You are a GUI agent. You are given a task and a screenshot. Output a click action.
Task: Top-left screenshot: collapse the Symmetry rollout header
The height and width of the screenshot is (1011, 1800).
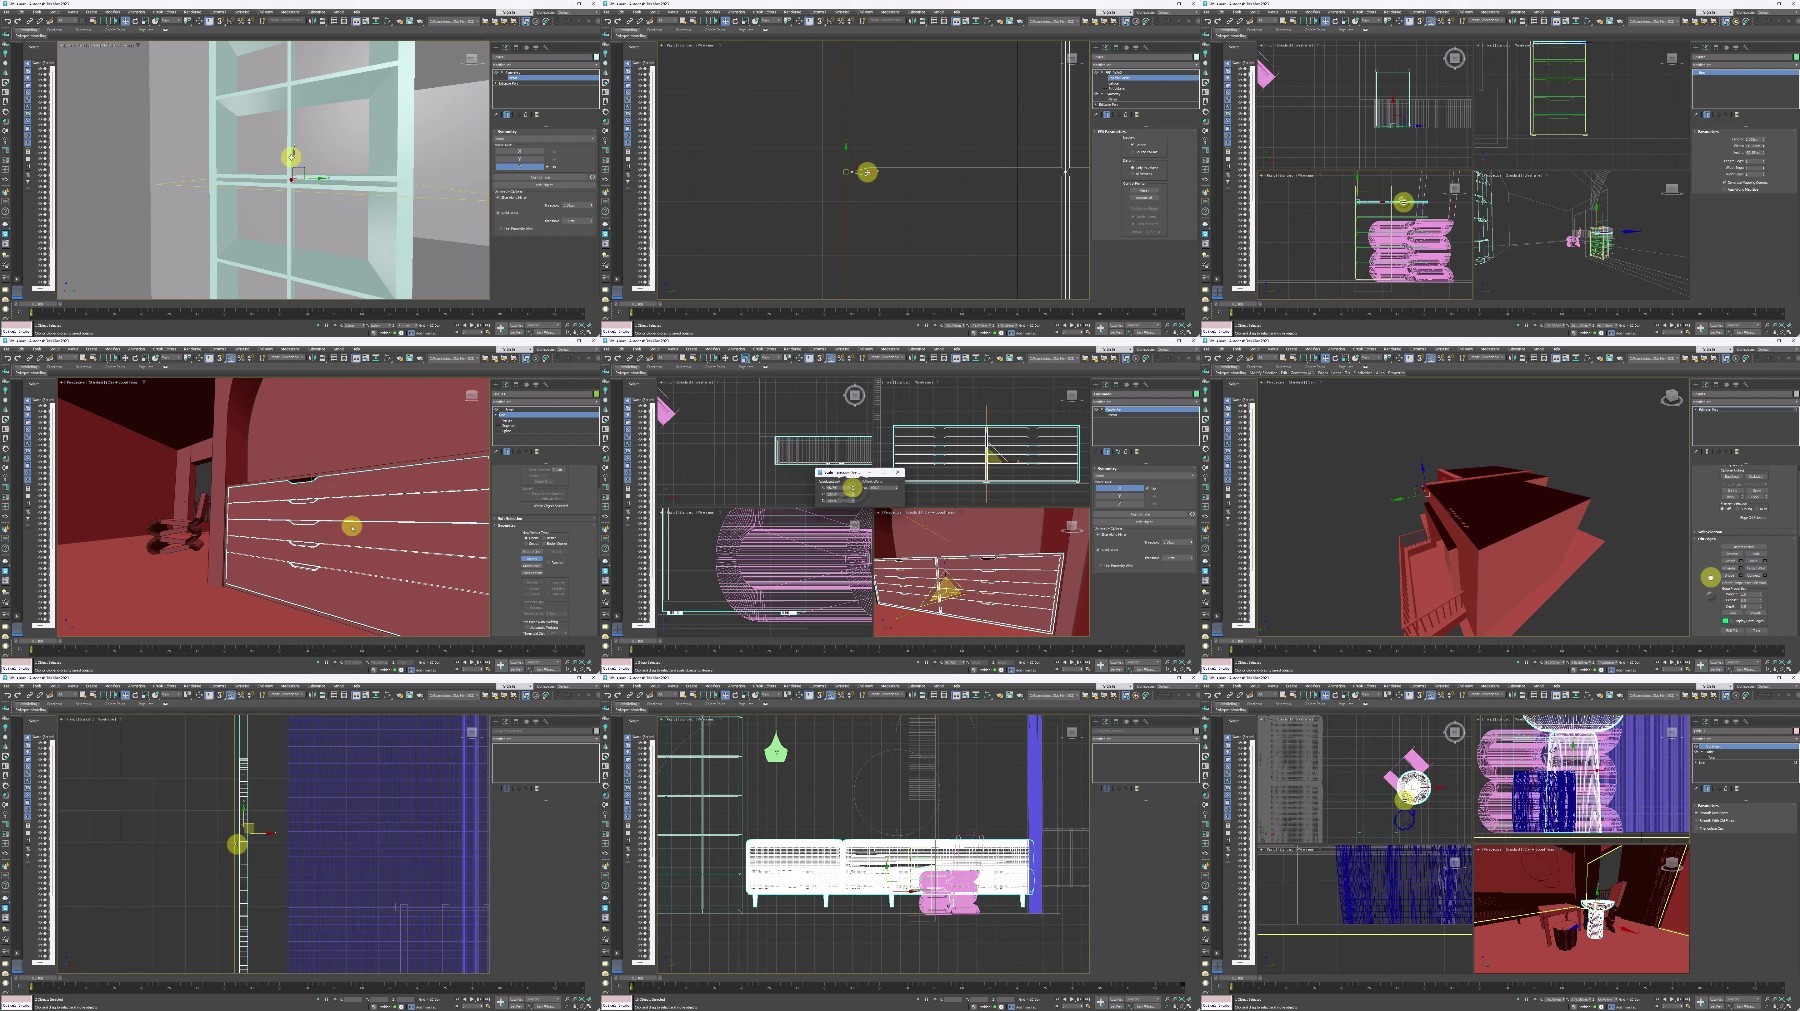545,132
